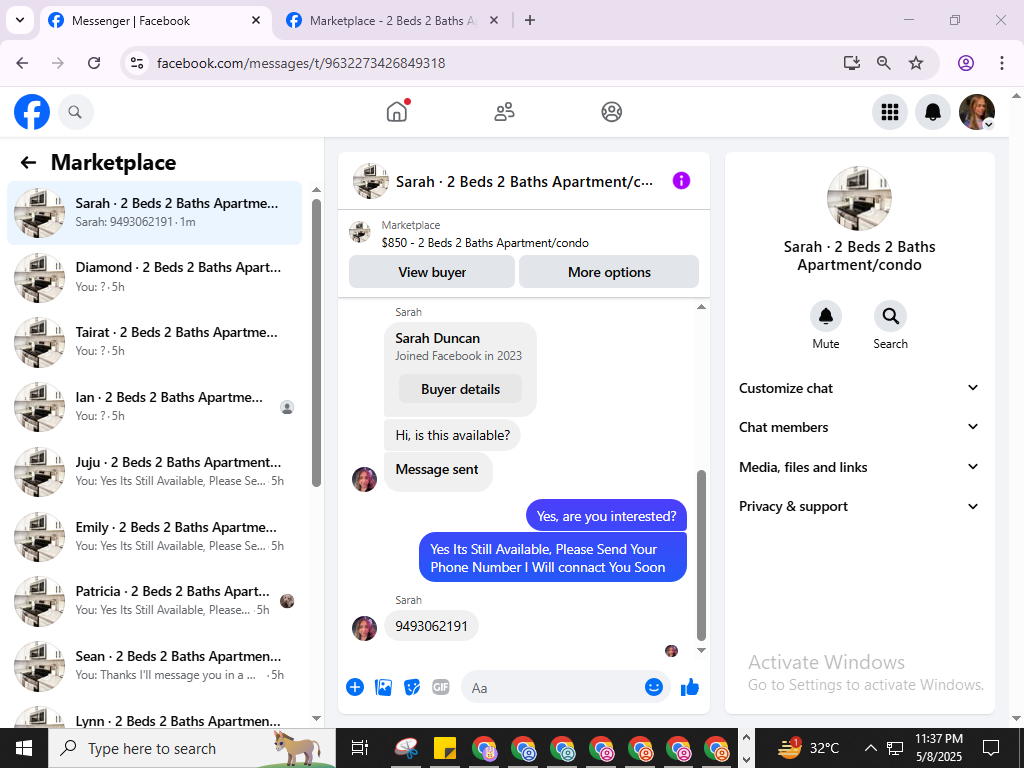1024x768 pixels.
Task: Open the Sean conversation
Action: pyautogui.click(x=154, y=665)
